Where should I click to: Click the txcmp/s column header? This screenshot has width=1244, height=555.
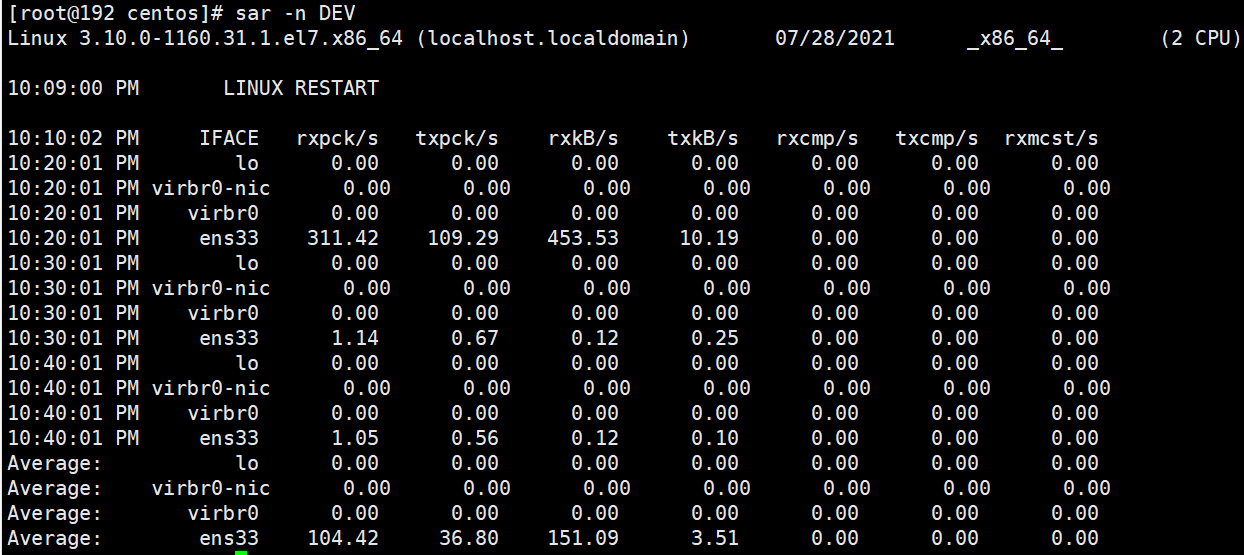point(937,138)
